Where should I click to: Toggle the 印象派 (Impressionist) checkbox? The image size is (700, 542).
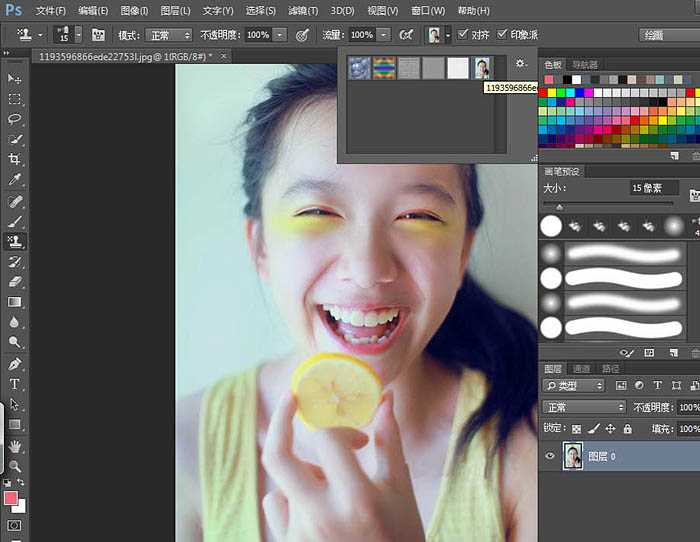(503, 34)
